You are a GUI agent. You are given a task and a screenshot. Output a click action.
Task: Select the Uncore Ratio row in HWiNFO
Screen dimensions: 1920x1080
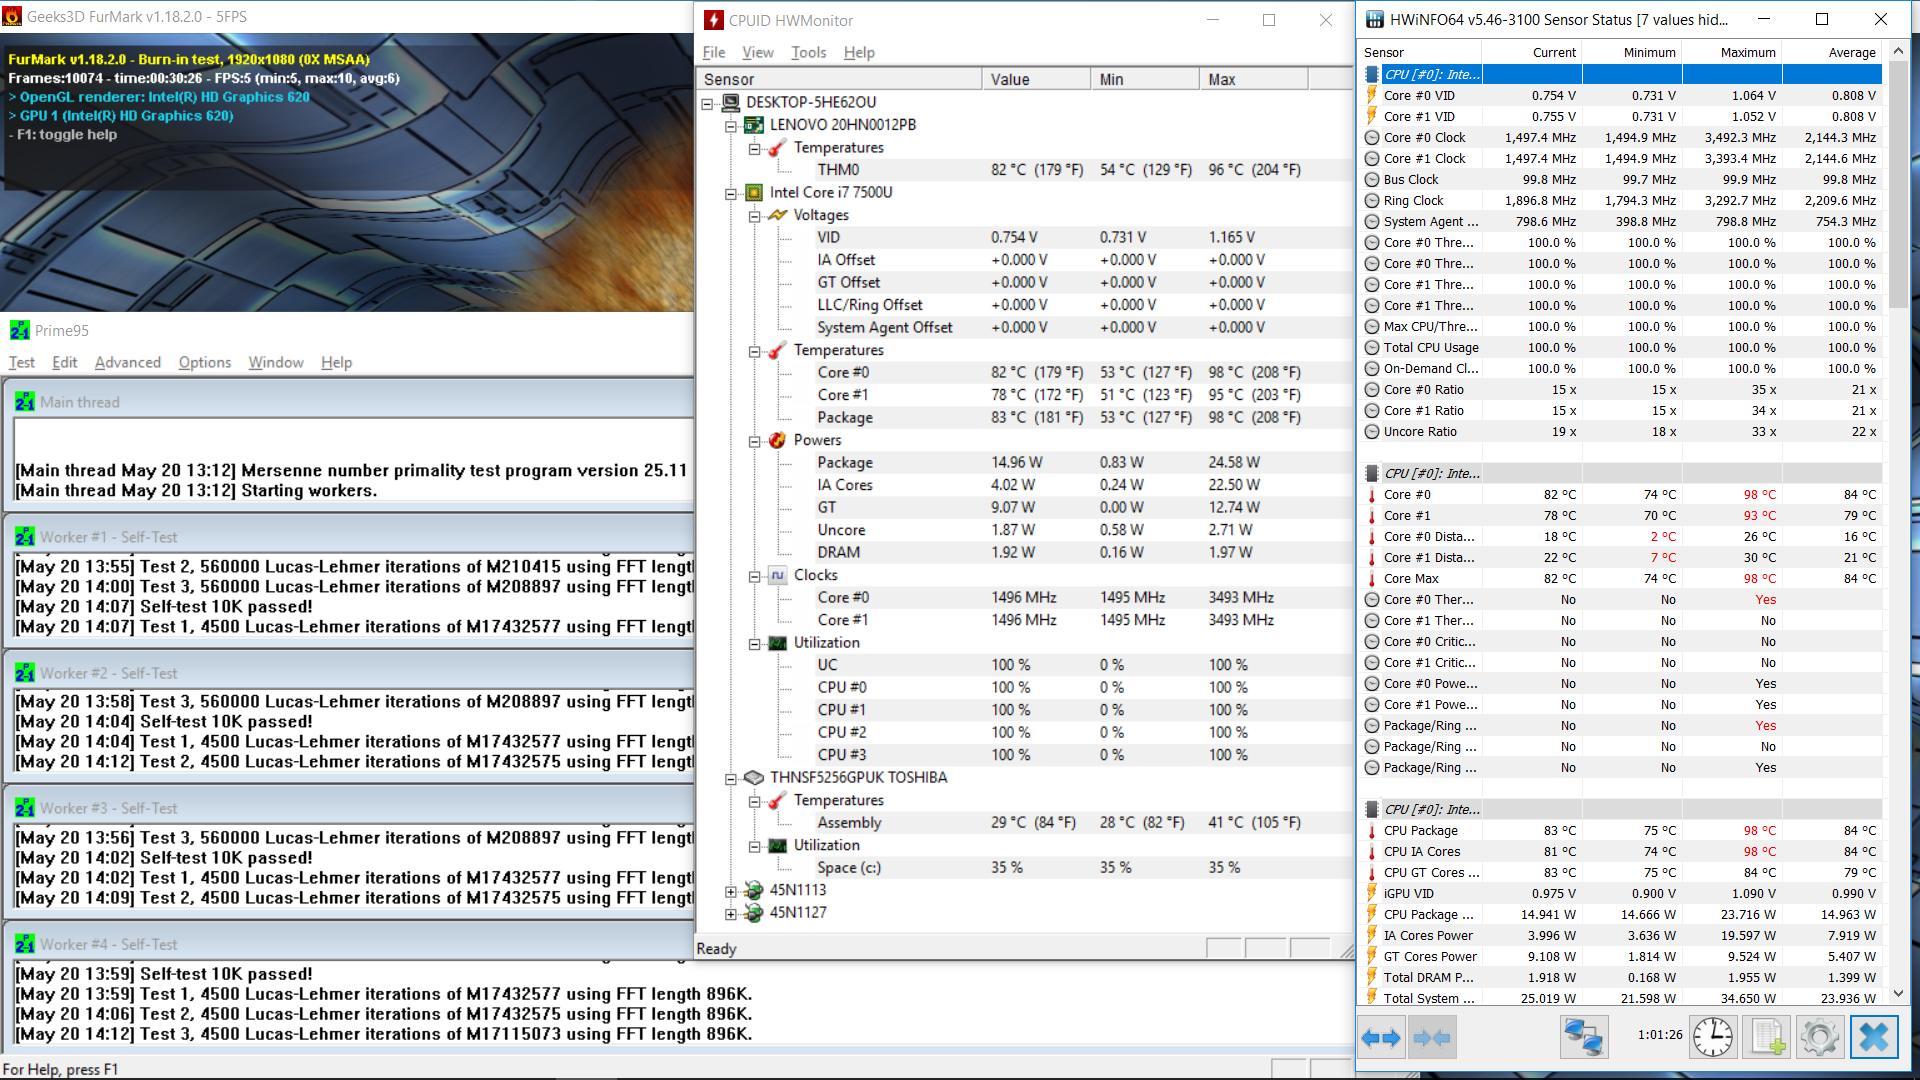click(1622, 431)
